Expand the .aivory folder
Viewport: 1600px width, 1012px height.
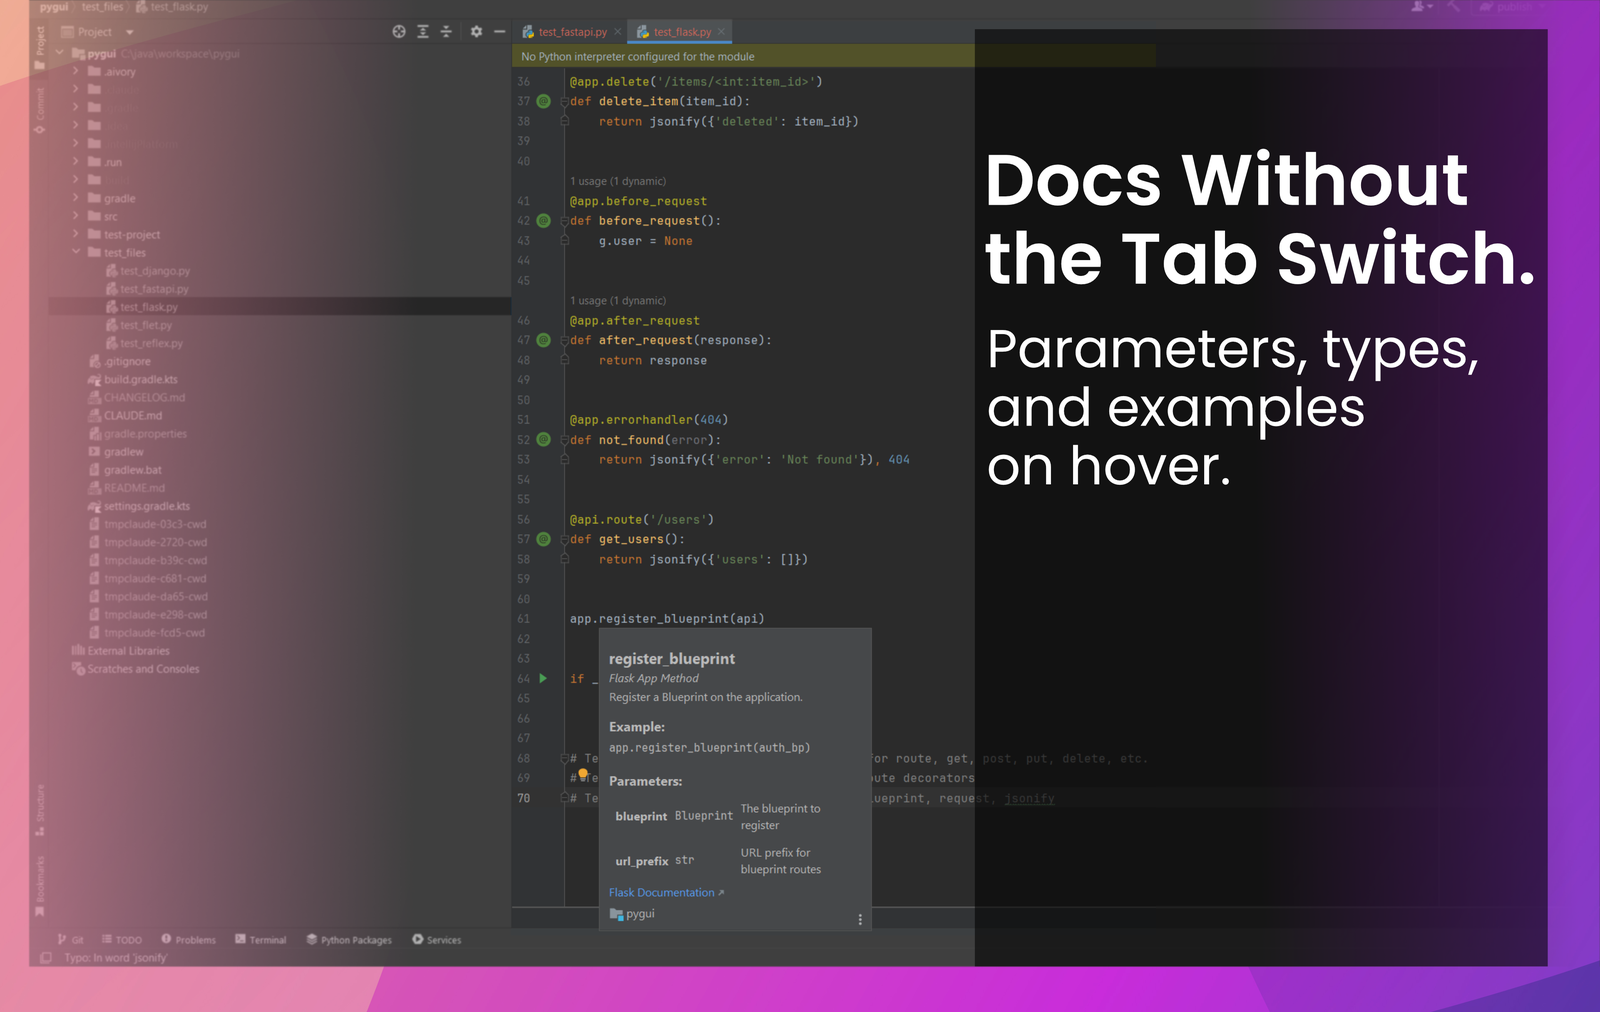(x=76, y=71)
